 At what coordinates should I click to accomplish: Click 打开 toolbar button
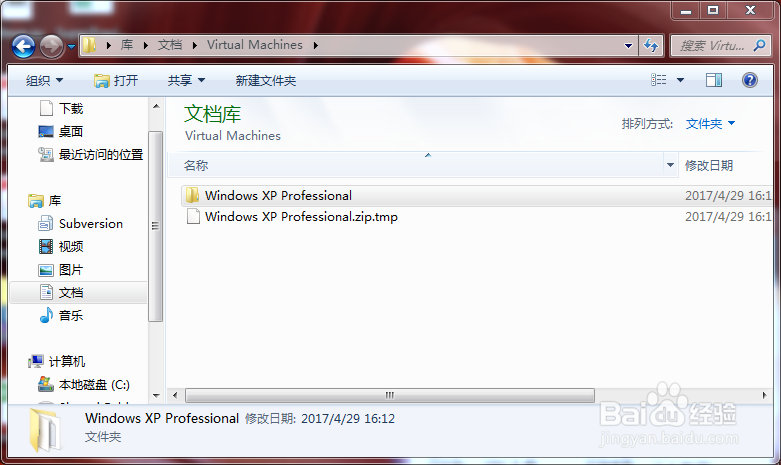(x=116, y=81)
